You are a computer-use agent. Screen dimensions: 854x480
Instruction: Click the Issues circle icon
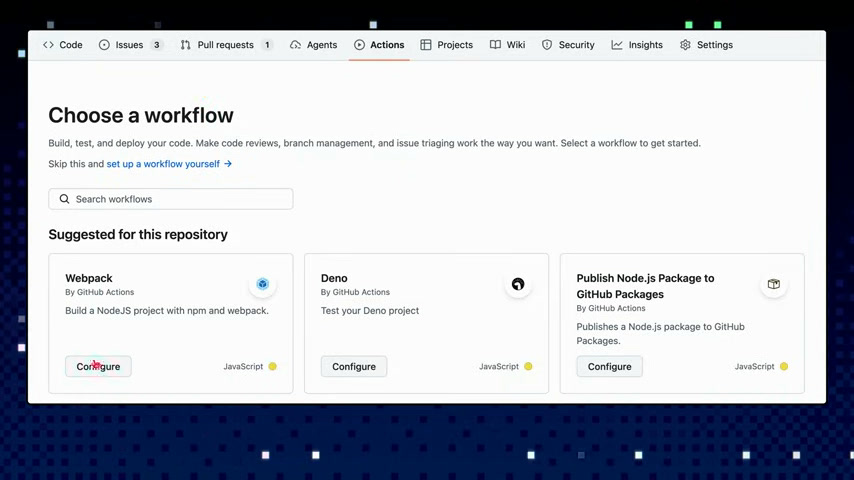(104, 45)
